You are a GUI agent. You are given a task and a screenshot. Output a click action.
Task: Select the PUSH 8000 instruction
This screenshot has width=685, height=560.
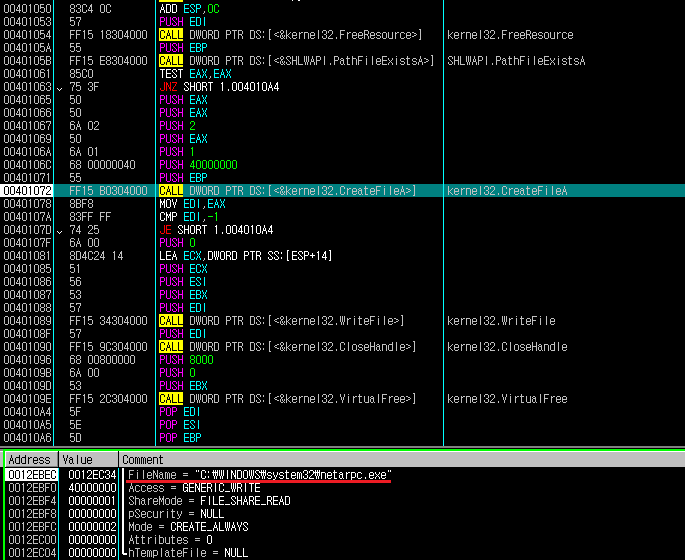pos(187,360)
